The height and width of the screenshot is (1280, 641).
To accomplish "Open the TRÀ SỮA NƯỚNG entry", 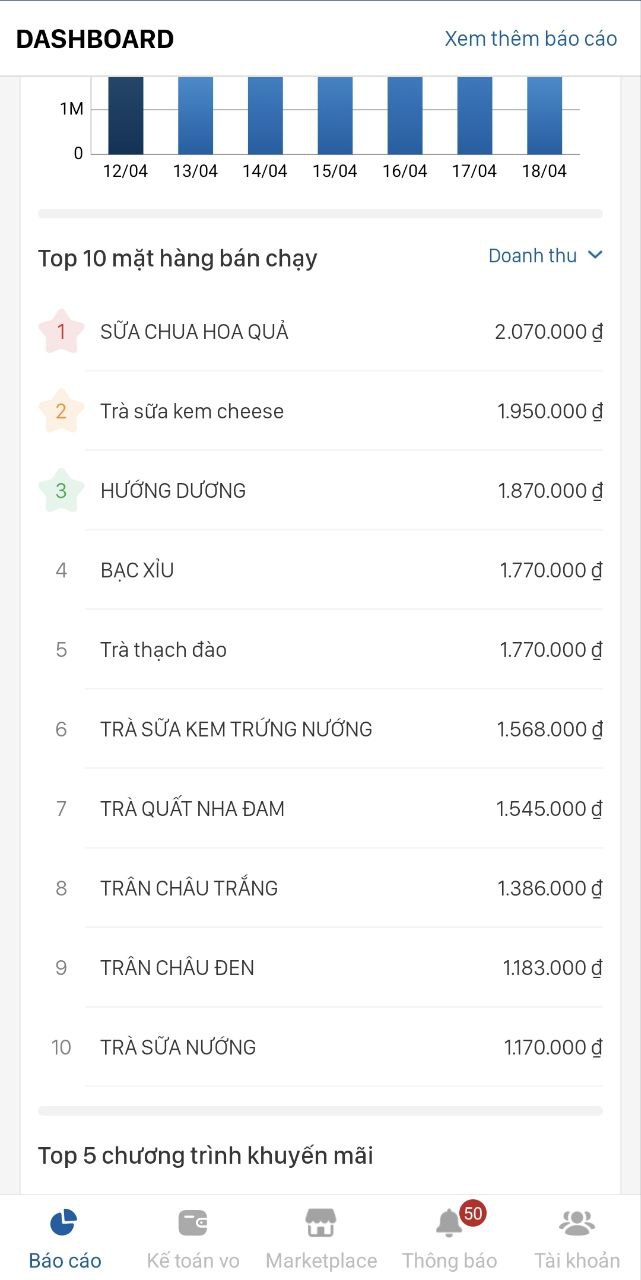I will pyautogui.click(x=178, y=1047).
